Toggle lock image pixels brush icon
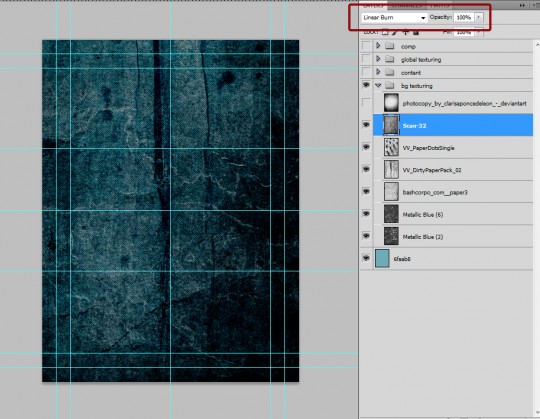 395,32
